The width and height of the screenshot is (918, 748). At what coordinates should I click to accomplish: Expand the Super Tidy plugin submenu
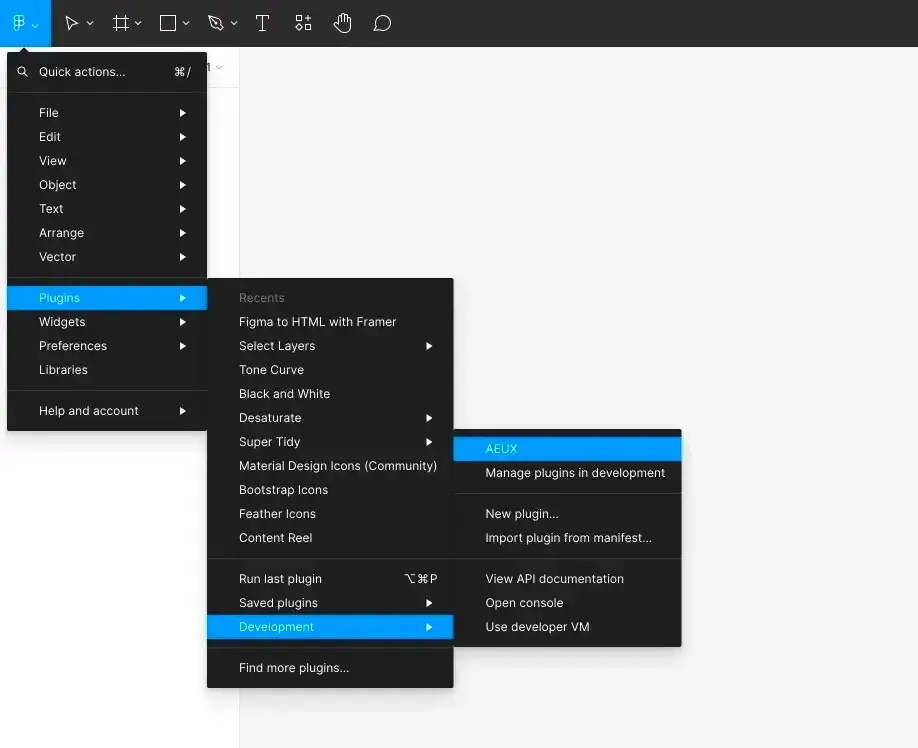click(330, 442)
